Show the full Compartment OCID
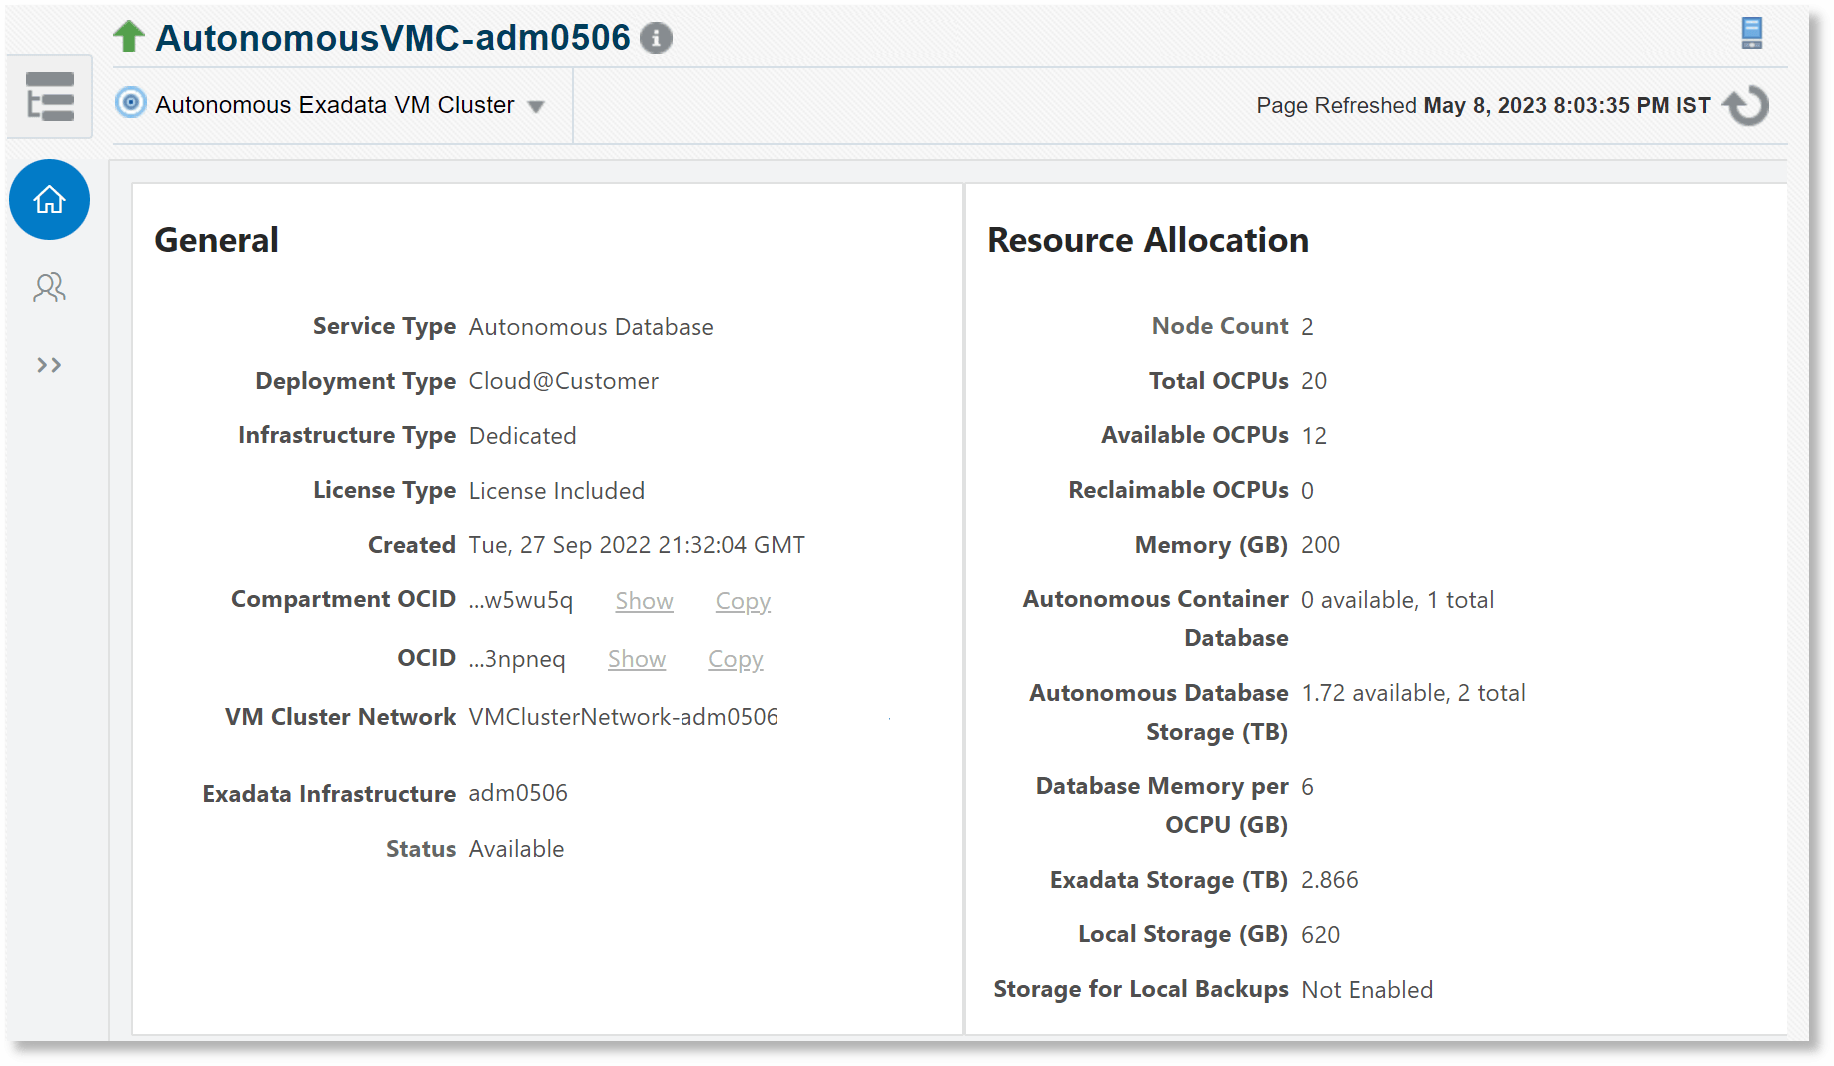The width and height of the screenshot is (1834, 1066). click(x=644, y=601)
